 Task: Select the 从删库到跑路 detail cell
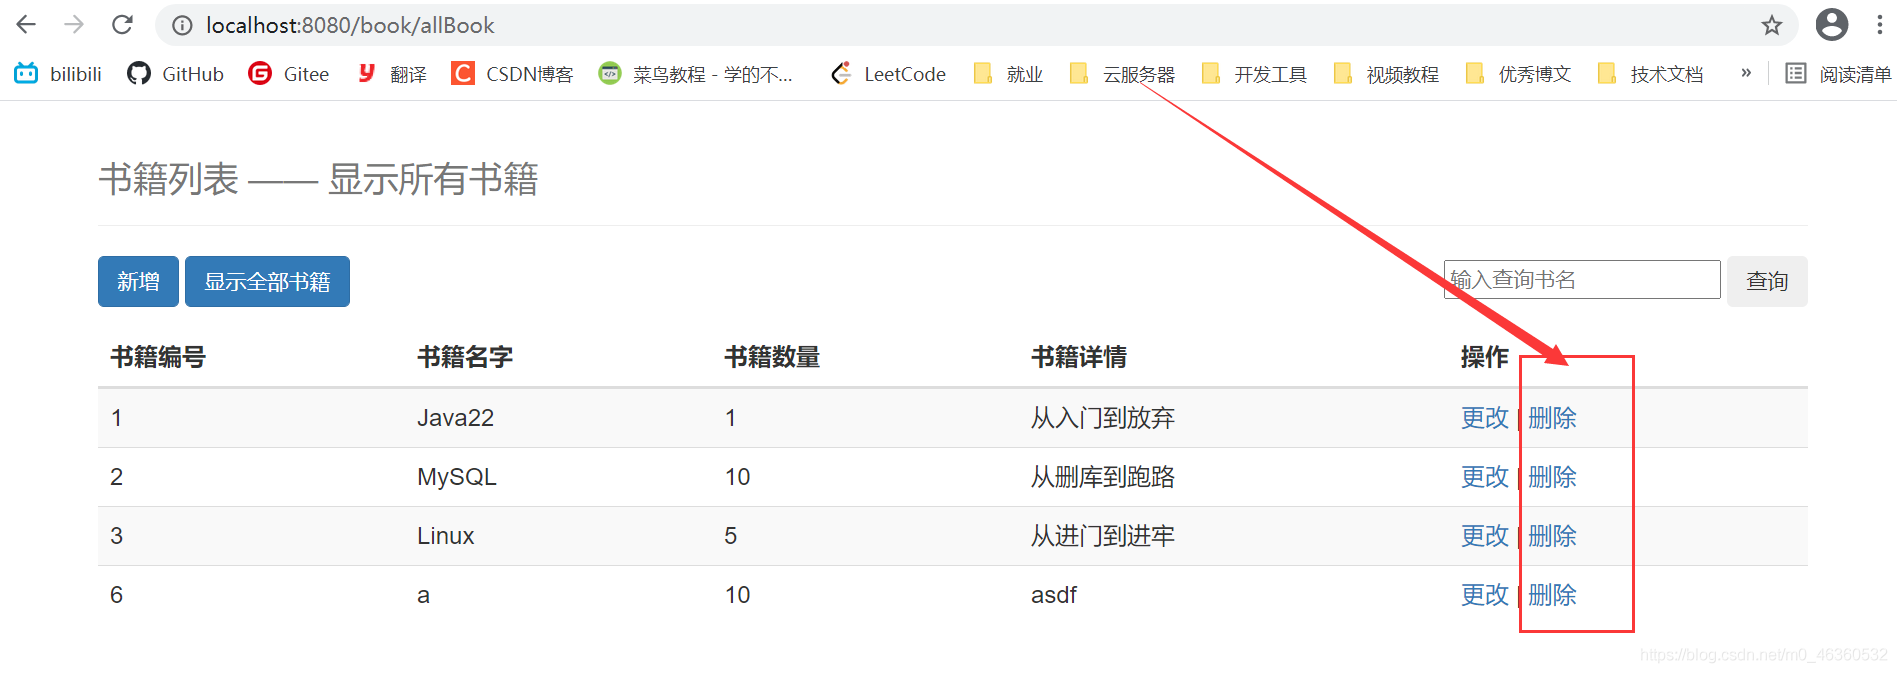click(x=1103, y=477)
